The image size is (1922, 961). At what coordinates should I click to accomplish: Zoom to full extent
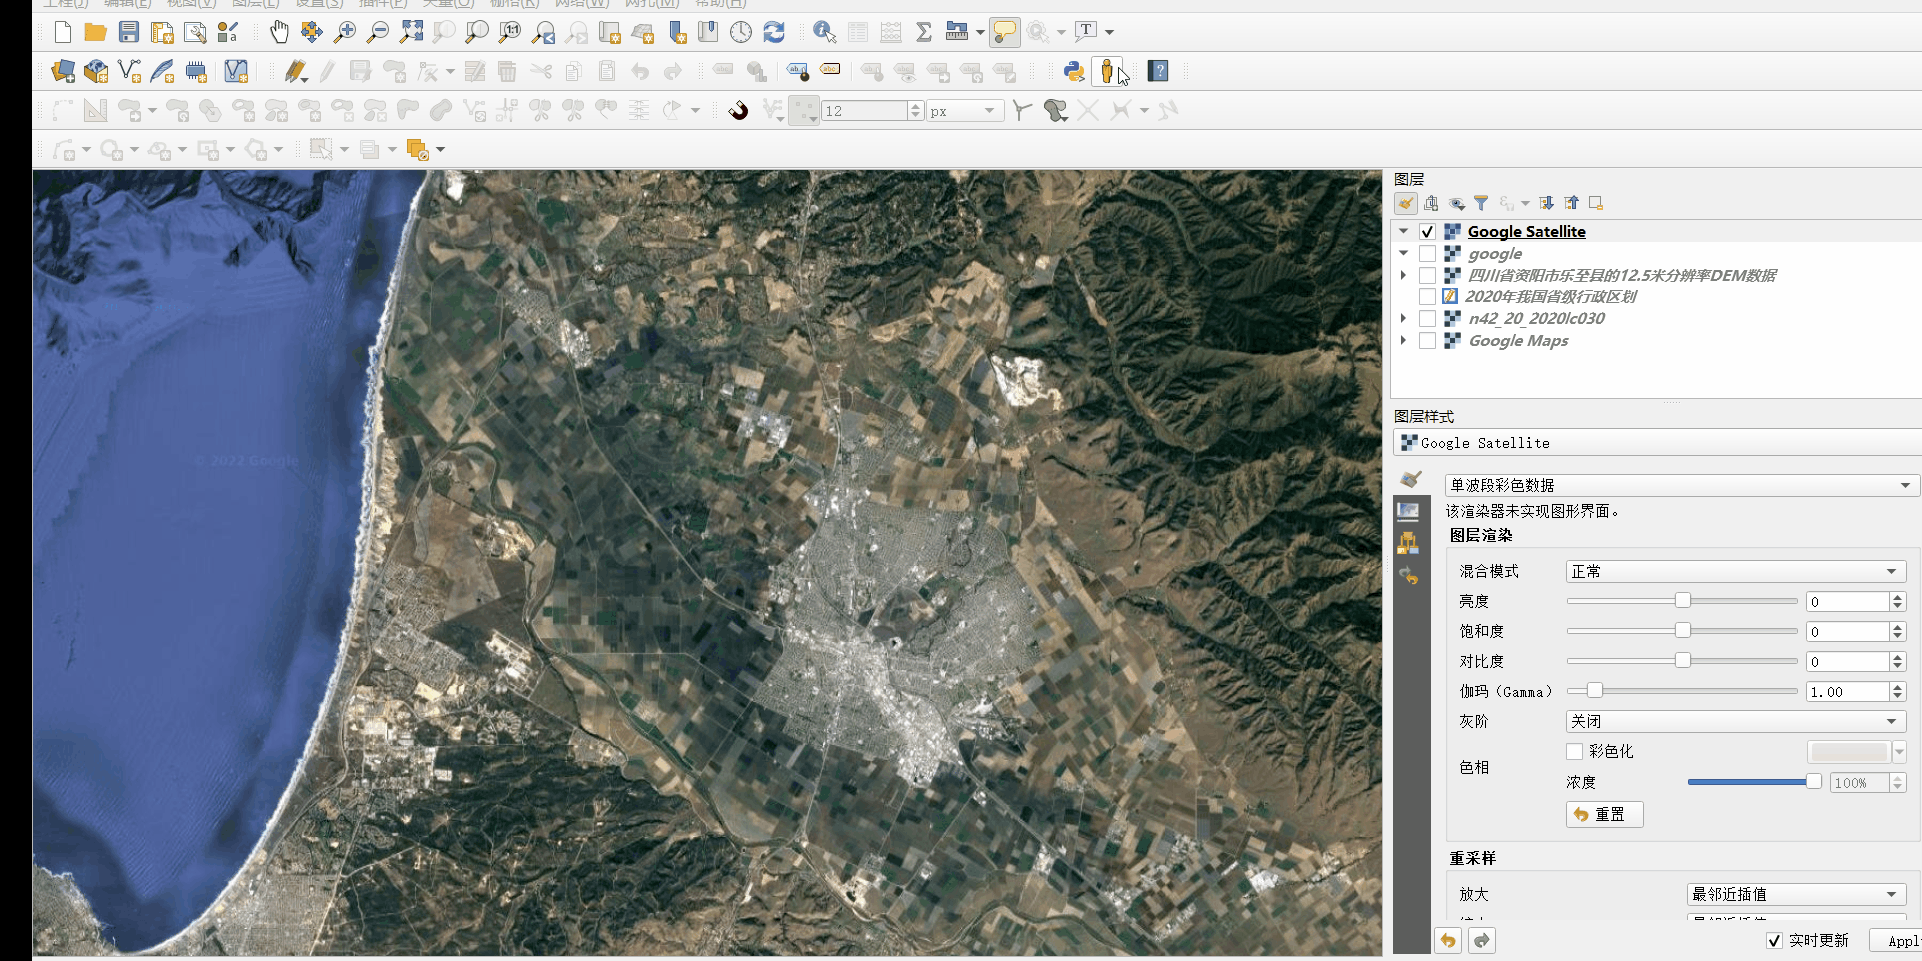click(x=411, y=32)
